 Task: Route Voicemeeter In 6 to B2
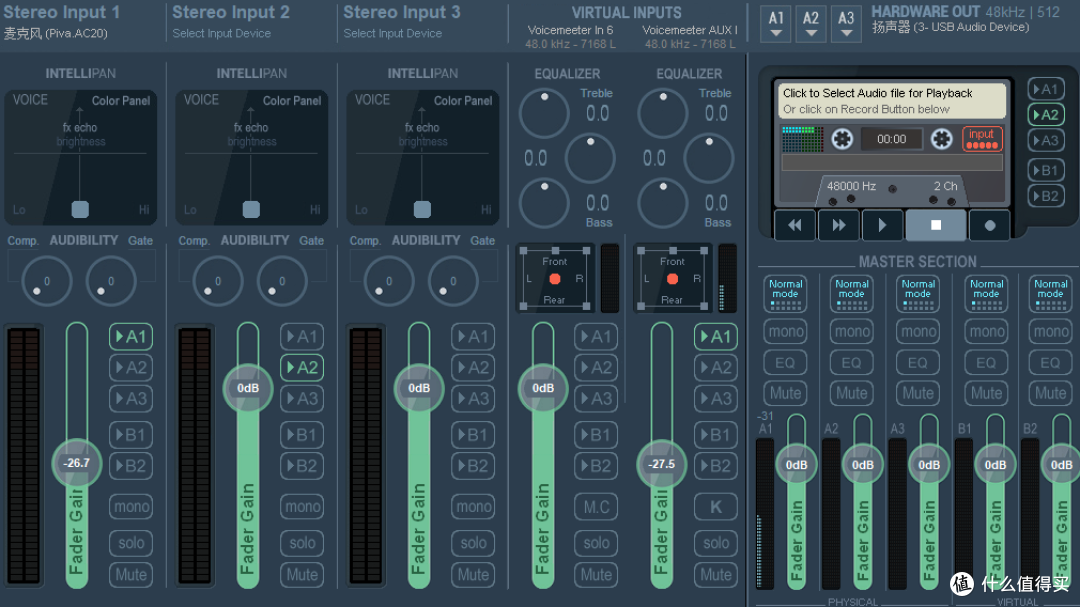(x=596, y=466)
